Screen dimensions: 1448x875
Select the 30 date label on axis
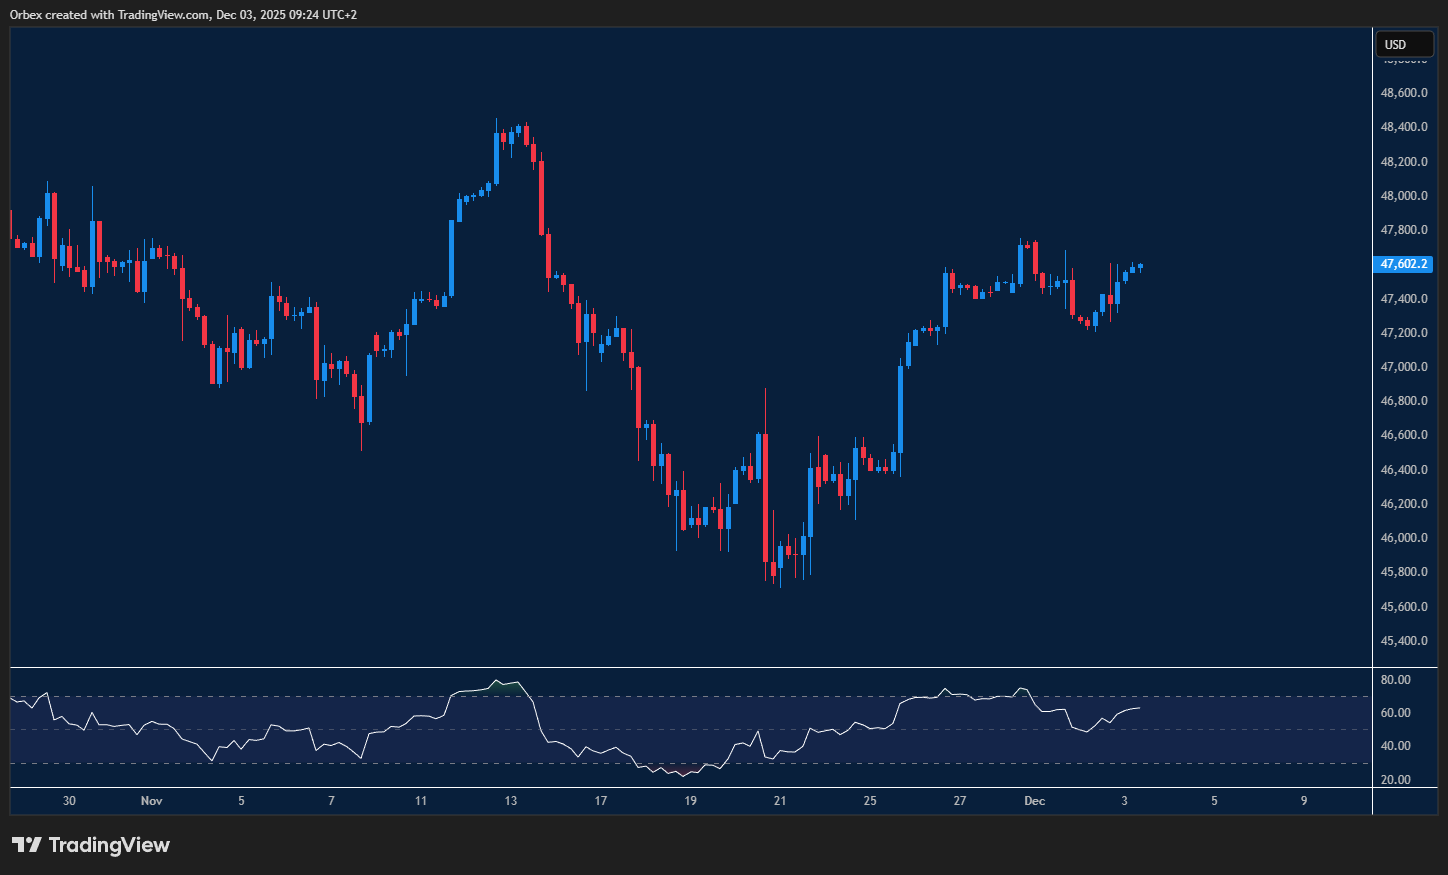coord(69,801)
